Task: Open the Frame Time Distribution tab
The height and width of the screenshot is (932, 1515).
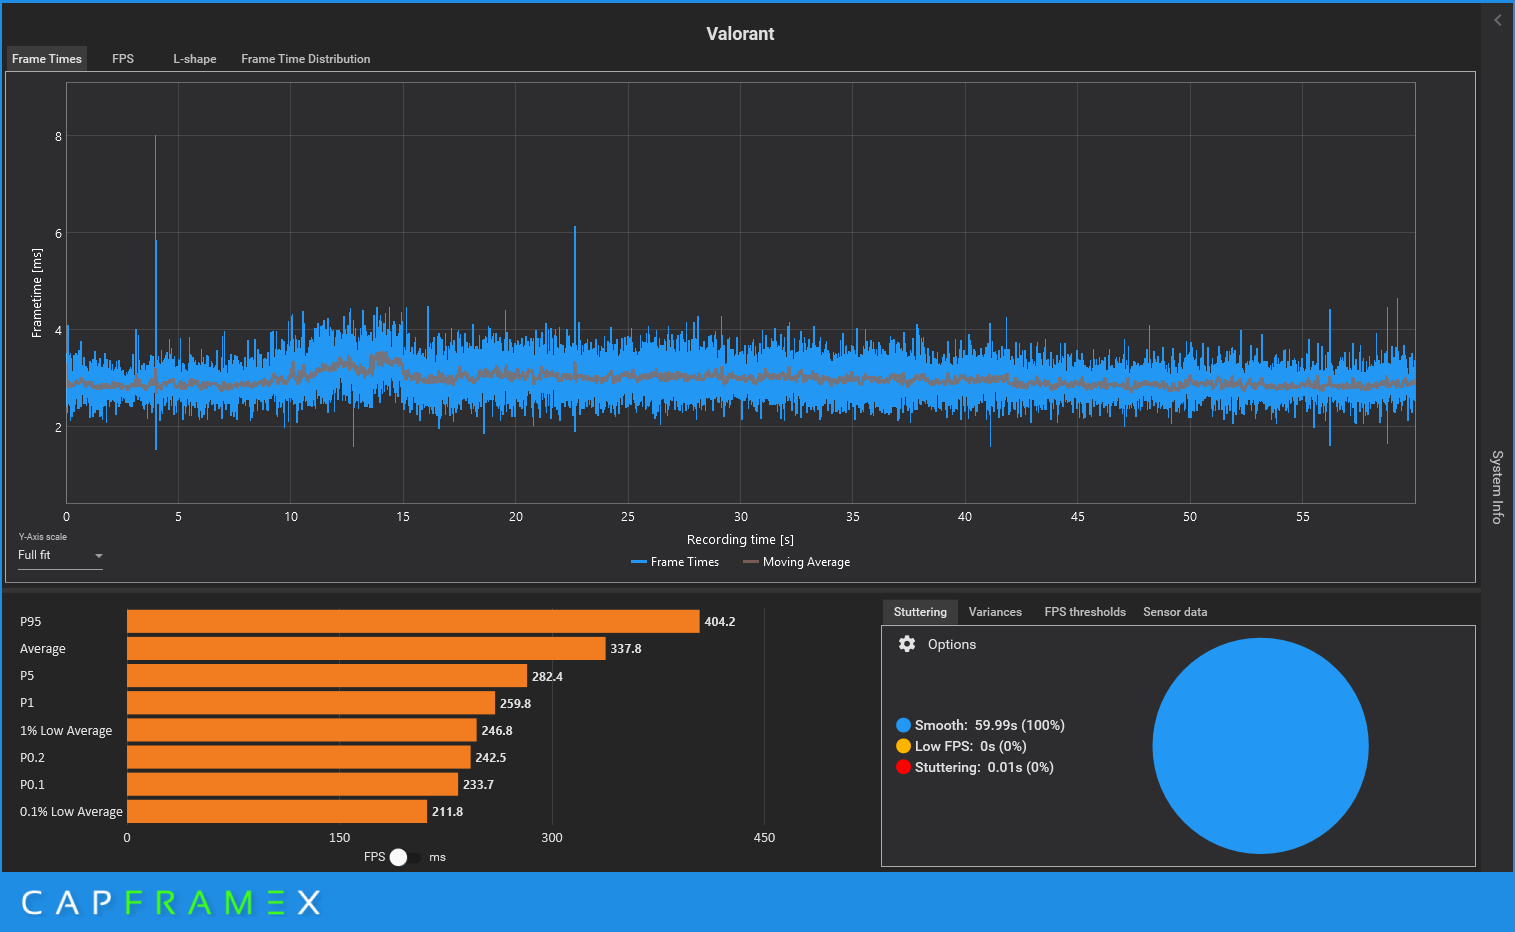Action: (x=305, y=59)
